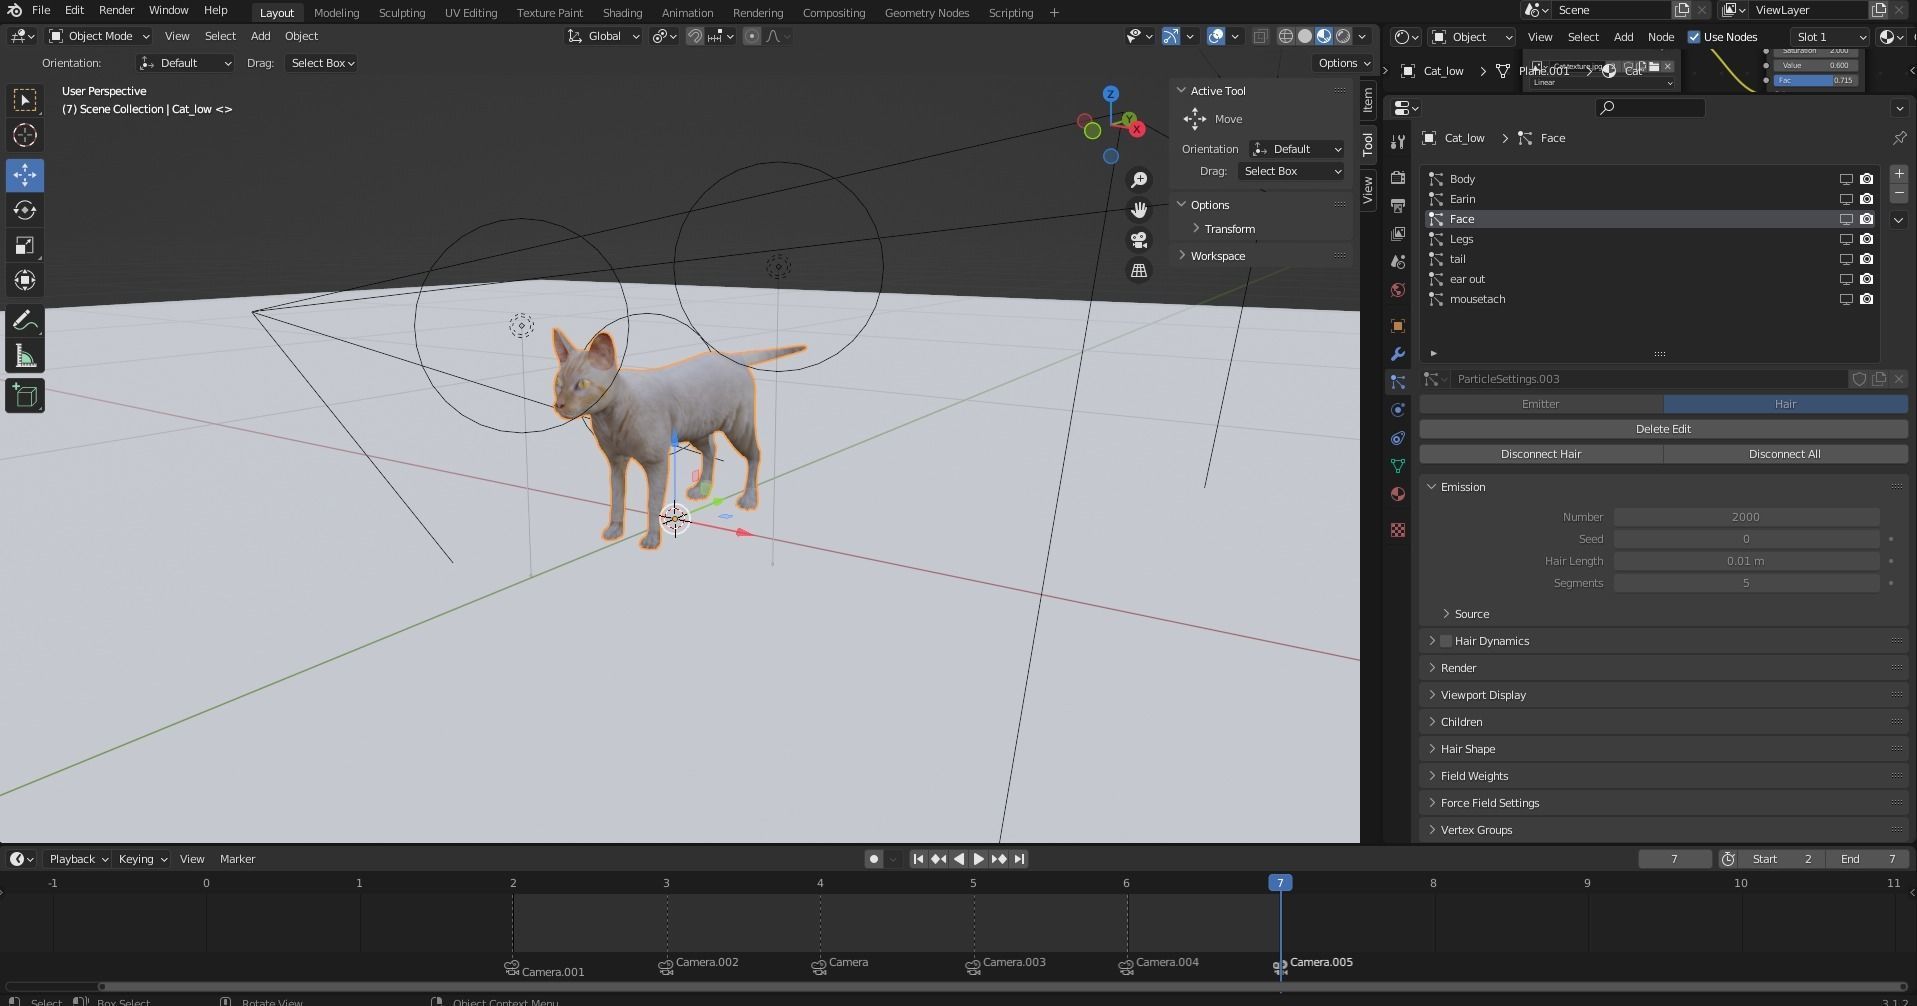This screenshot has width=1917, height=1006.
Task: Select the Scale tool
Action: (25, 245)
